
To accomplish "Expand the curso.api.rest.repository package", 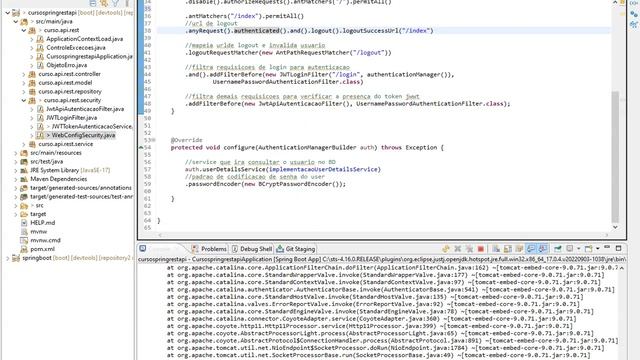I will pos(24,91).
